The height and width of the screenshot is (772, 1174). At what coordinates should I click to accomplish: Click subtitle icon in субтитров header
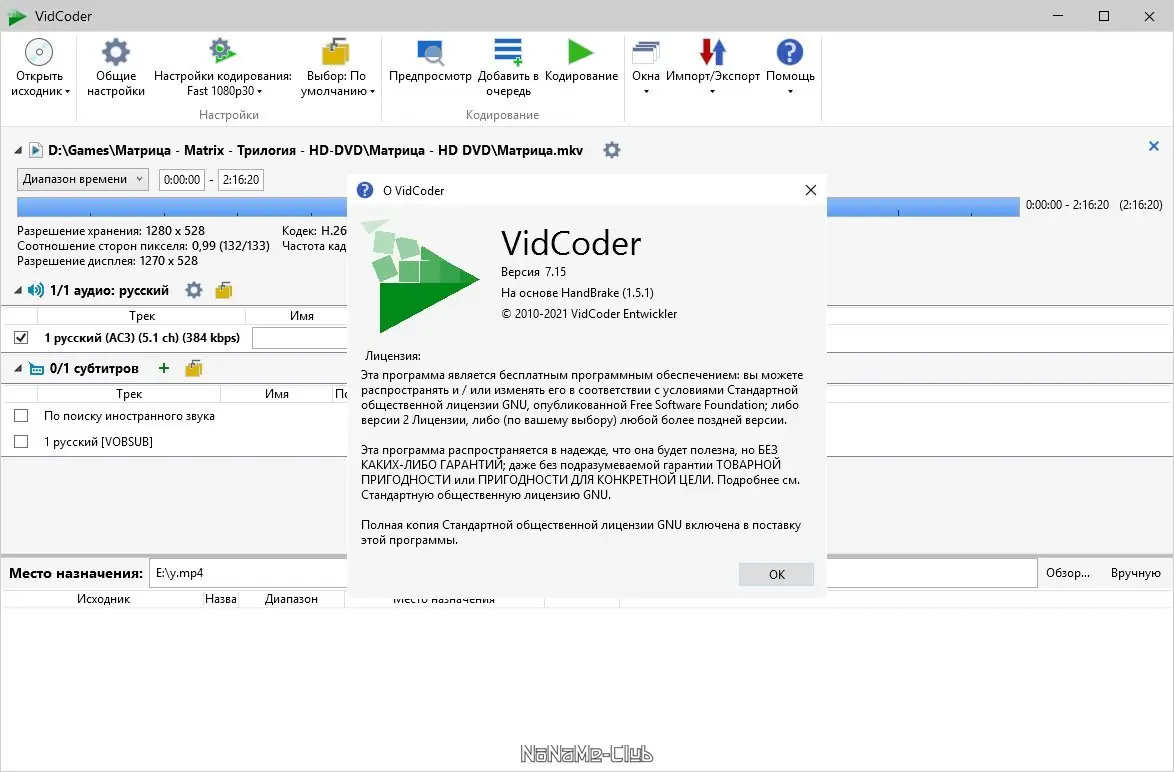tap(36, 368)
